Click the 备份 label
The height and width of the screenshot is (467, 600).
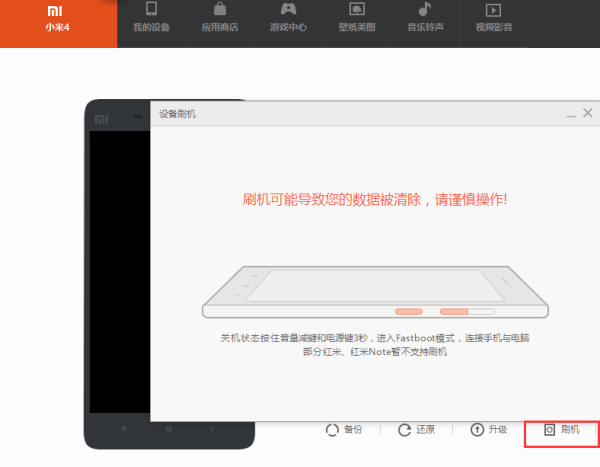tap(353, 429)
